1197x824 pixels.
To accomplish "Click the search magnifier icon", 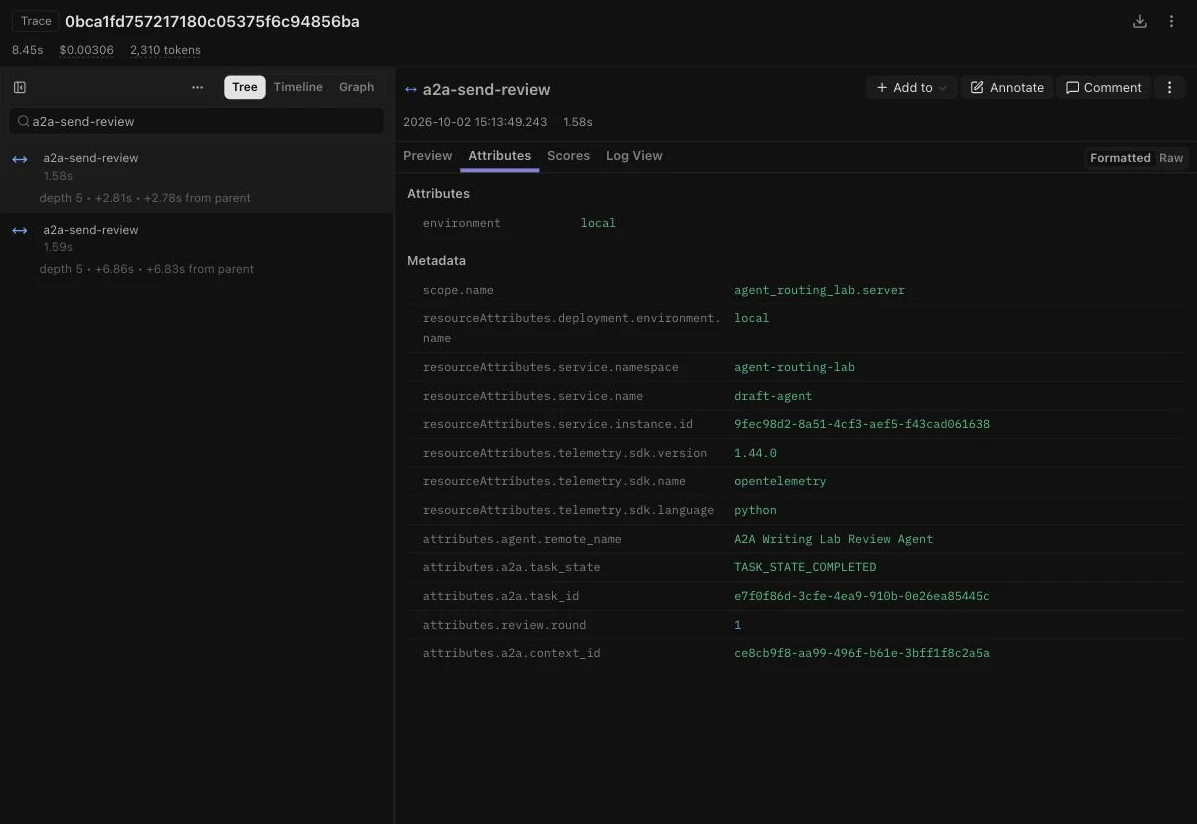I will 24,121.
